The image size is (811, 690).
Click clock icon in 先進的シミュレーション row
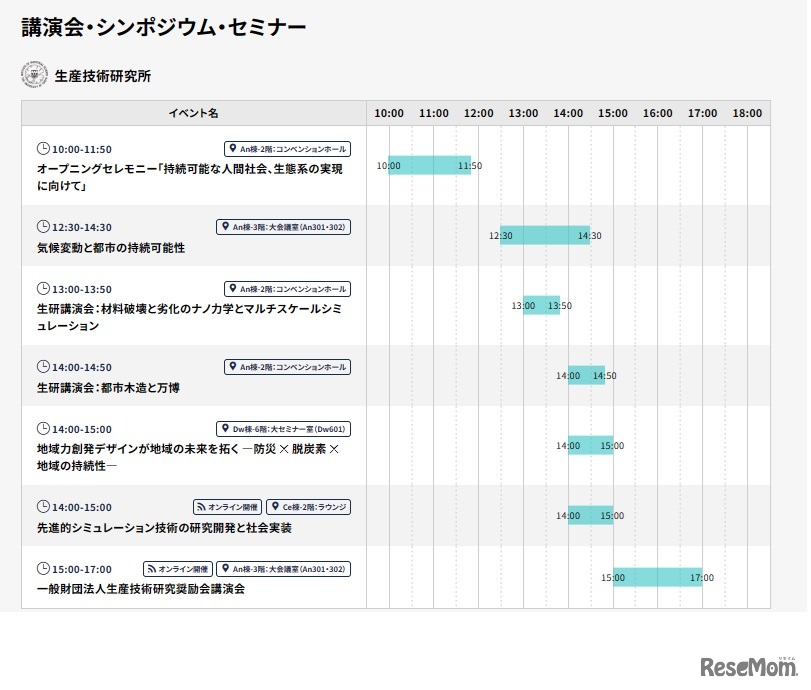click(x=43, y=506)
